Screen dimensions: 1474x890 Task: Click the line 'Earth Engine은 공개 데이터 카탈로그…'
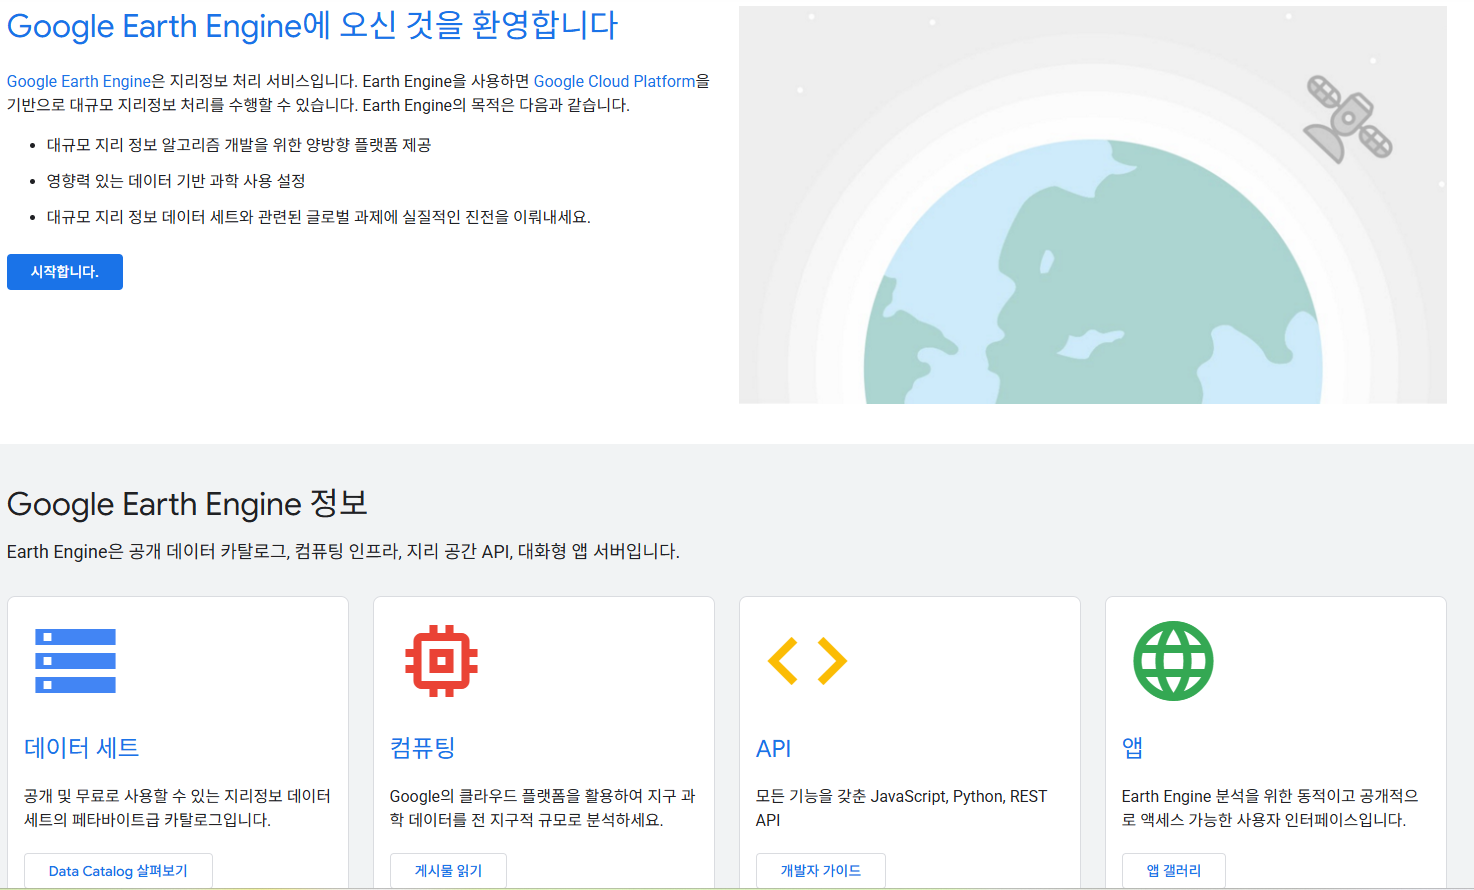click(x=343, y=551)
